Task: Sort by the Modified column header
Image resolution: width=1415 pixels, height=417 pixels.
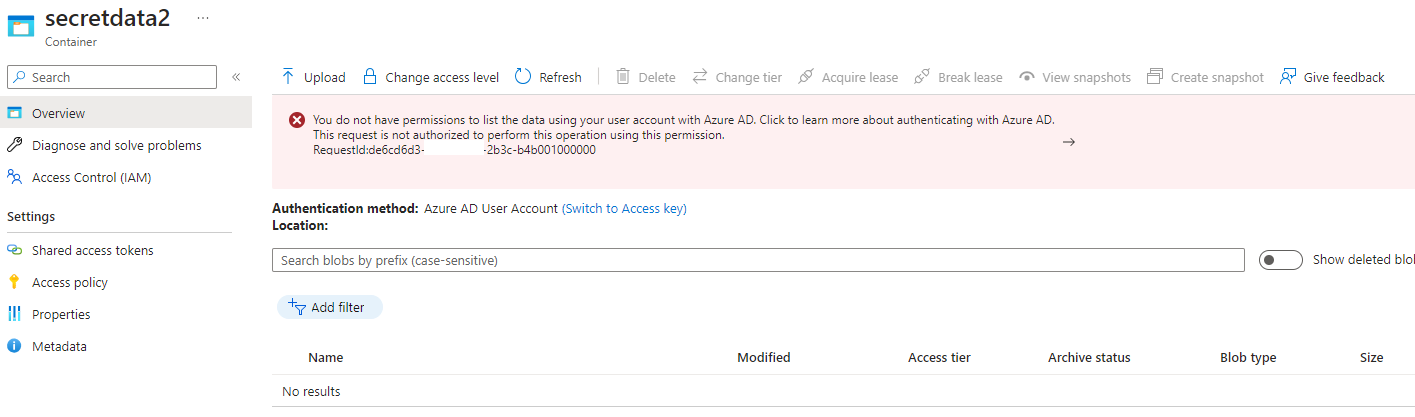Action: pyautogui.click(x=764, y=357)
